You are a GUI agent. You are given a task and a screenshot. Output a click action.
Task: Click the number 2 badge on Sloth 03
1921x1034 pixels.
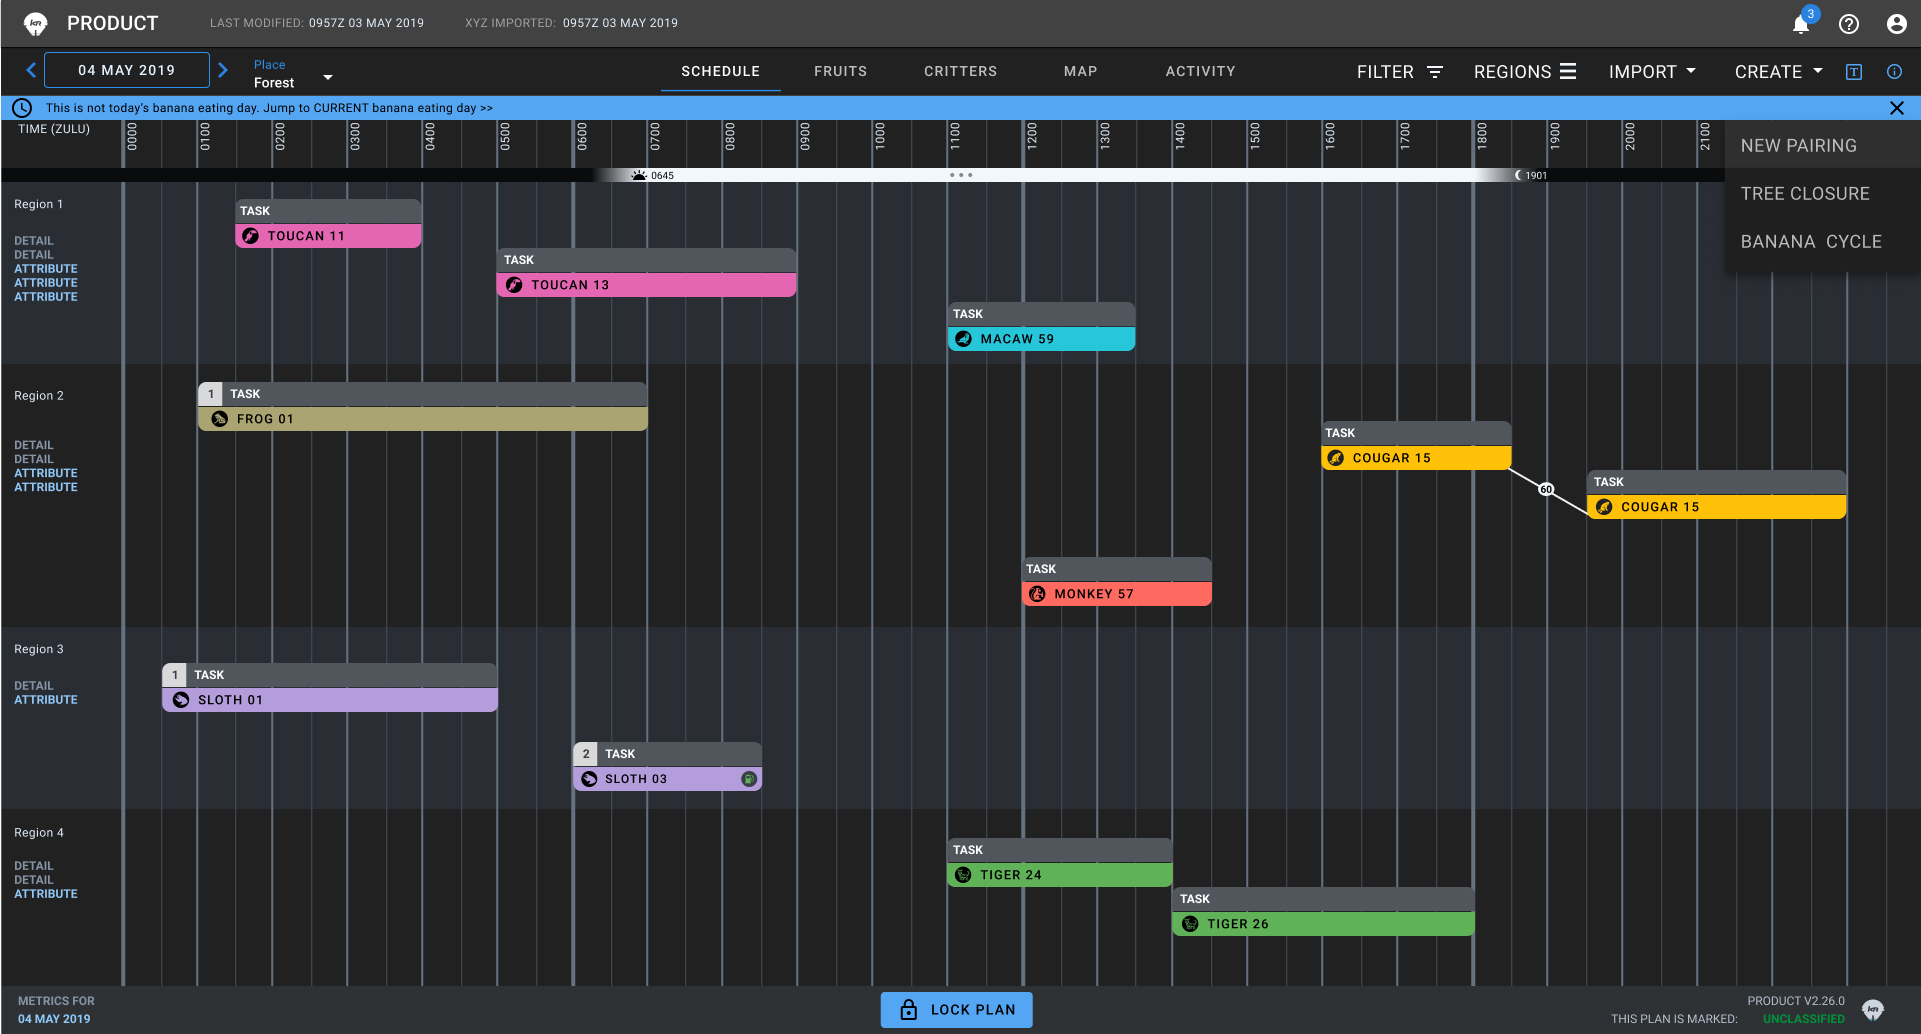coord(586,754)
